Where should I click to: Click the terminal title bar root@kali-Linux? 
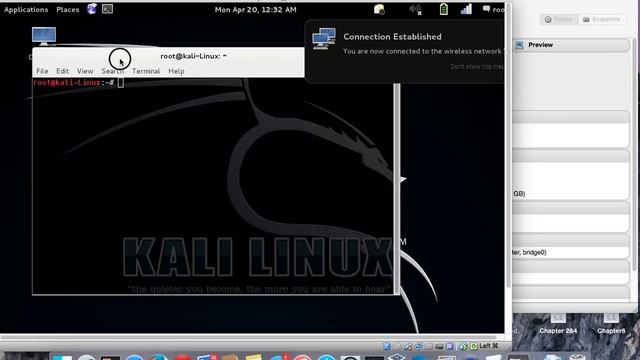tap(193, 56)
